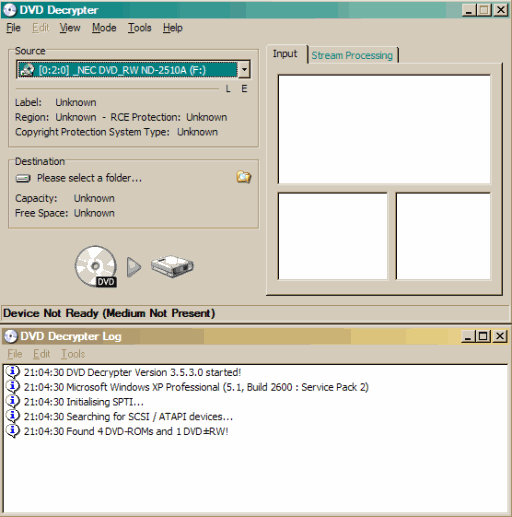
Task: Click the Free Space Unknown value
Action: click(x=94, y=213)
